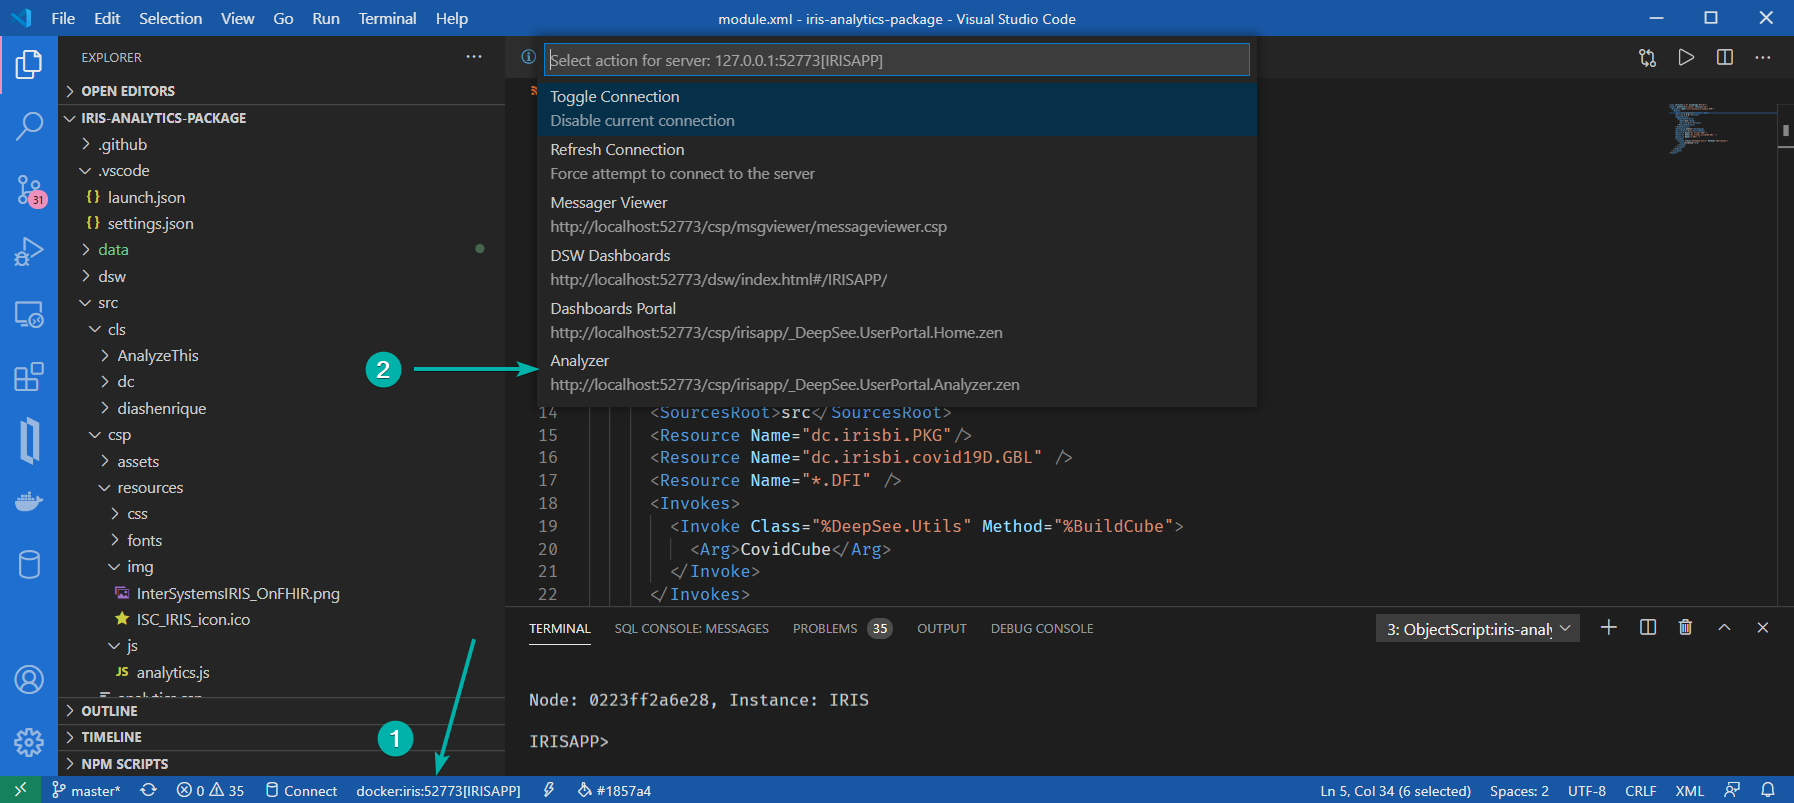Add a new terminal with plus icon
The height and width of the screenshot is (803, 1794).
pos(1609,628)
